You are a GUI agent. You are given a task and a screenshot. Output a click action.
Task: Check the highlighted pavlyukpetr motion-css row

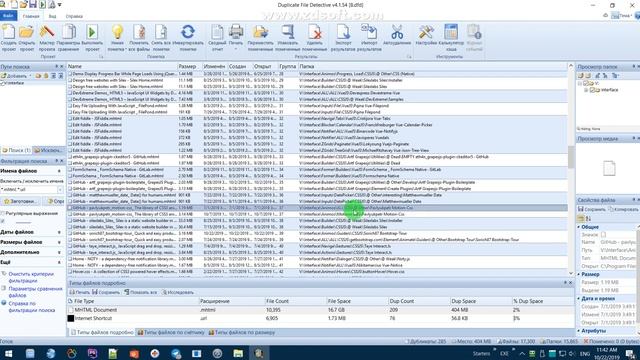pyautogui.click(x=70, y=208)
